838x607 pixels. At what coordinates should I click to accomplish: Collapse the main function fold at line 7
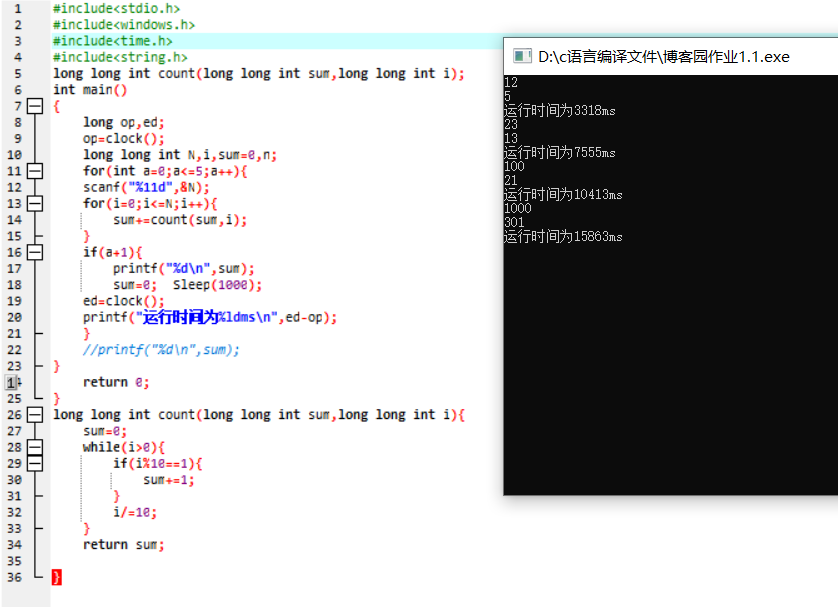pyautogui.click(x=35, y=106)
